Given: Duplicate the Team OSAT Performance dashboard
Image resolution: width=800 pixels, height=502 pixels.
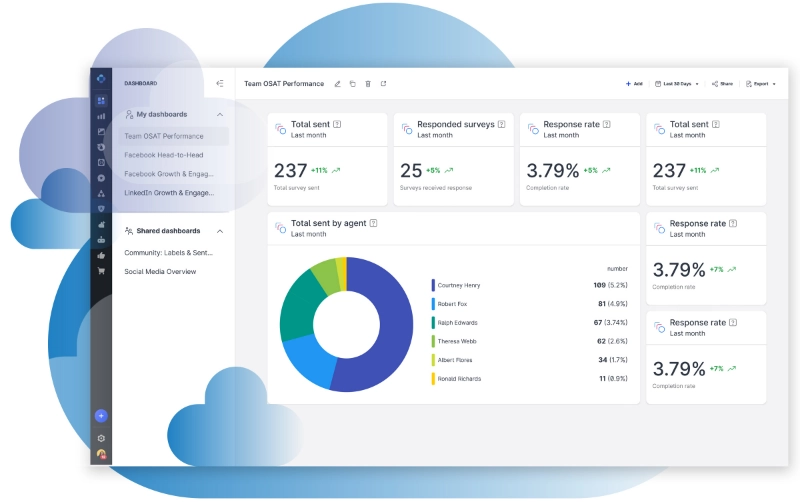Looking at the screenshot, I should tap(353, 84).
